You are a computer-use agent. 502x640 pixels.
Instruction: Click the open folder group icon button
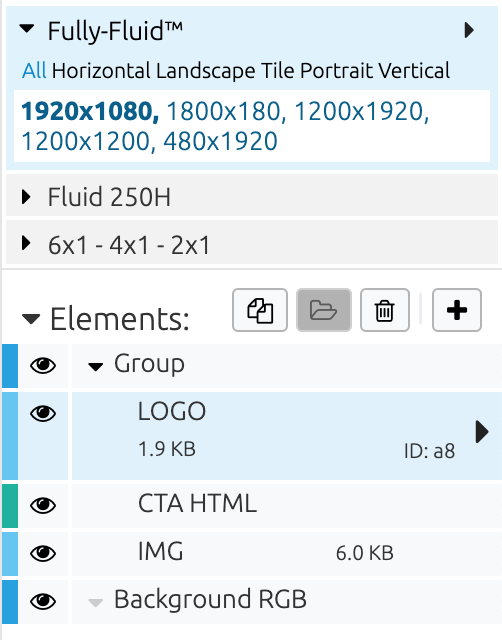(324, 310)
